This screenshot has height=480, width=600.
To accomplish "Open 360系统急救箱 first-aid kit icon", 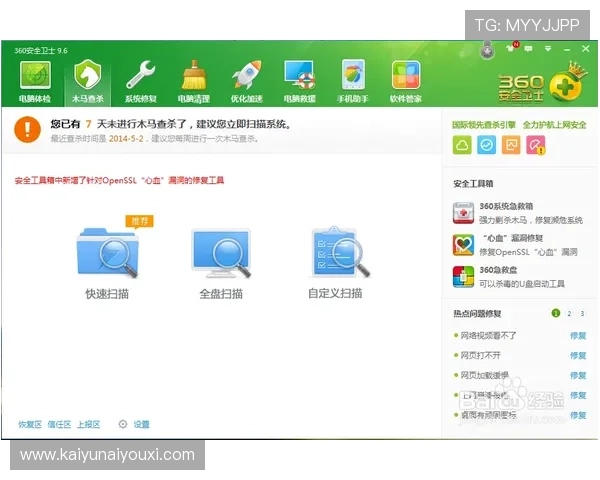I will [463, 213].
